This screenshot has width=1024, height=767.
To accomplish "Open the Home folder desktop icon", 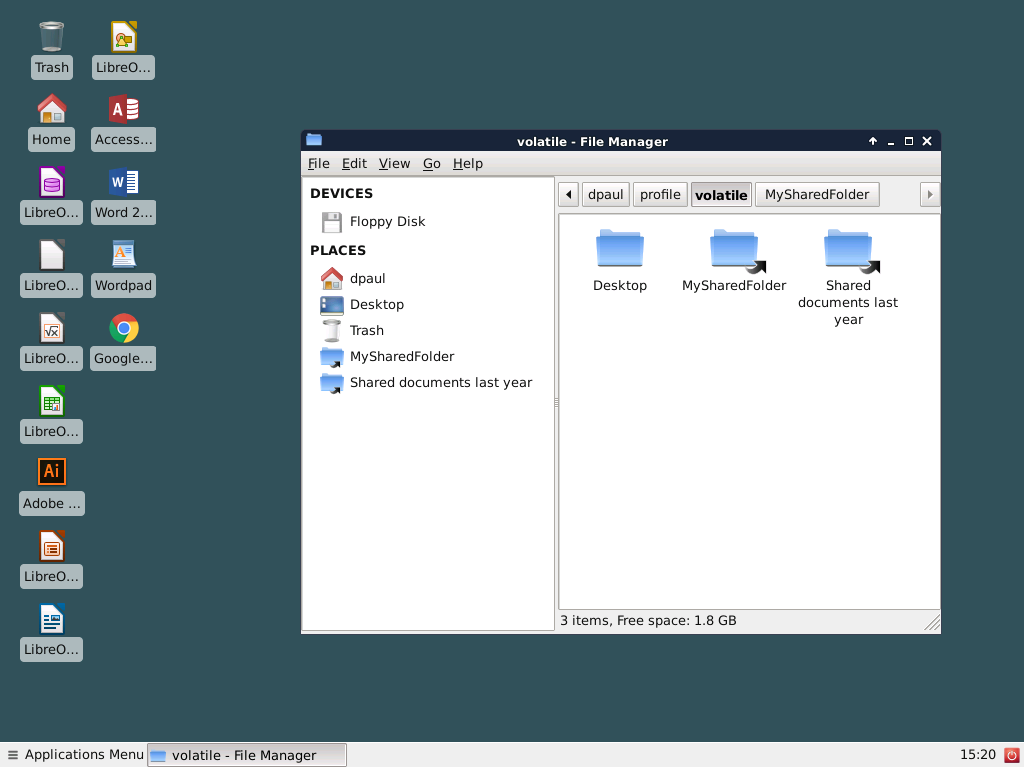I will pyautogui.click(x=51, y=108).
